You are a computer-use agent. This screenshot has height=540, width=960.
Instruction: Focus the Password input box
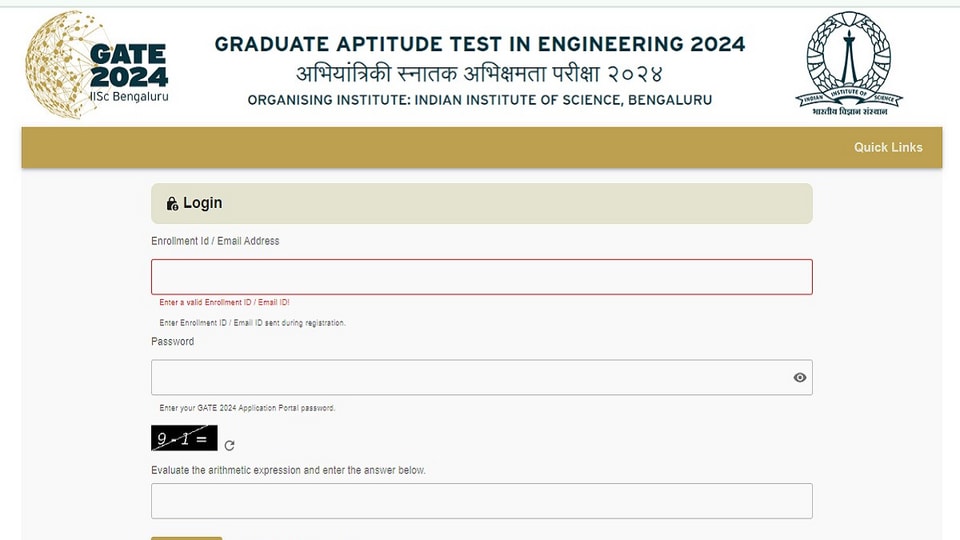482,377
